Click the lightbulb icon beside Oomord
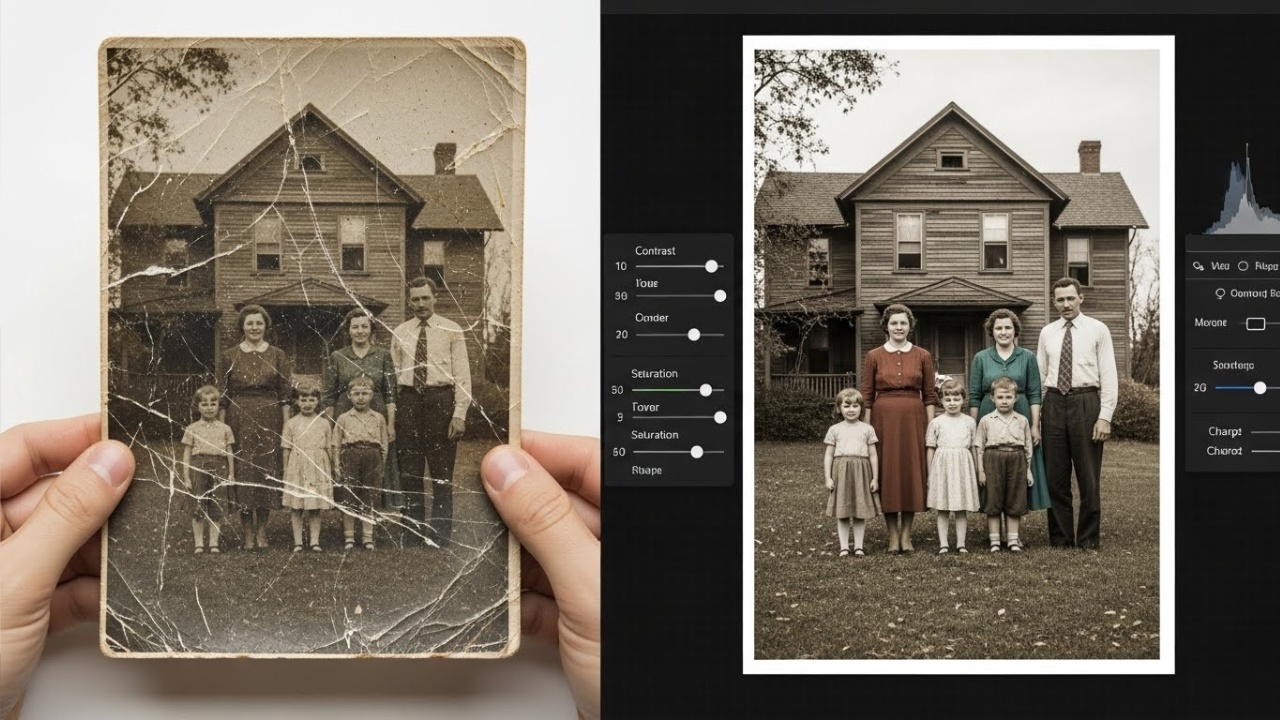This screenshot has height=720, width=1280. click(1220, 294)
